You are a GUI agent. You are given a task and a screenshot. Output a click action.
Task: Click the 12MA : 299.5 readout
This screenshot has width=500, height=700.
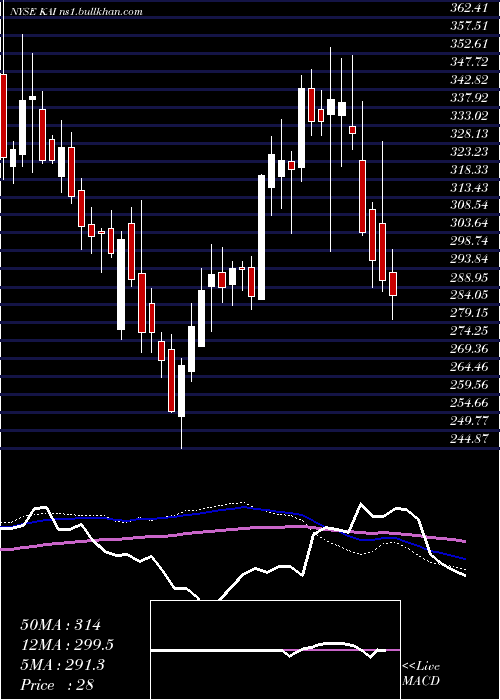click(x=67, y=645)
